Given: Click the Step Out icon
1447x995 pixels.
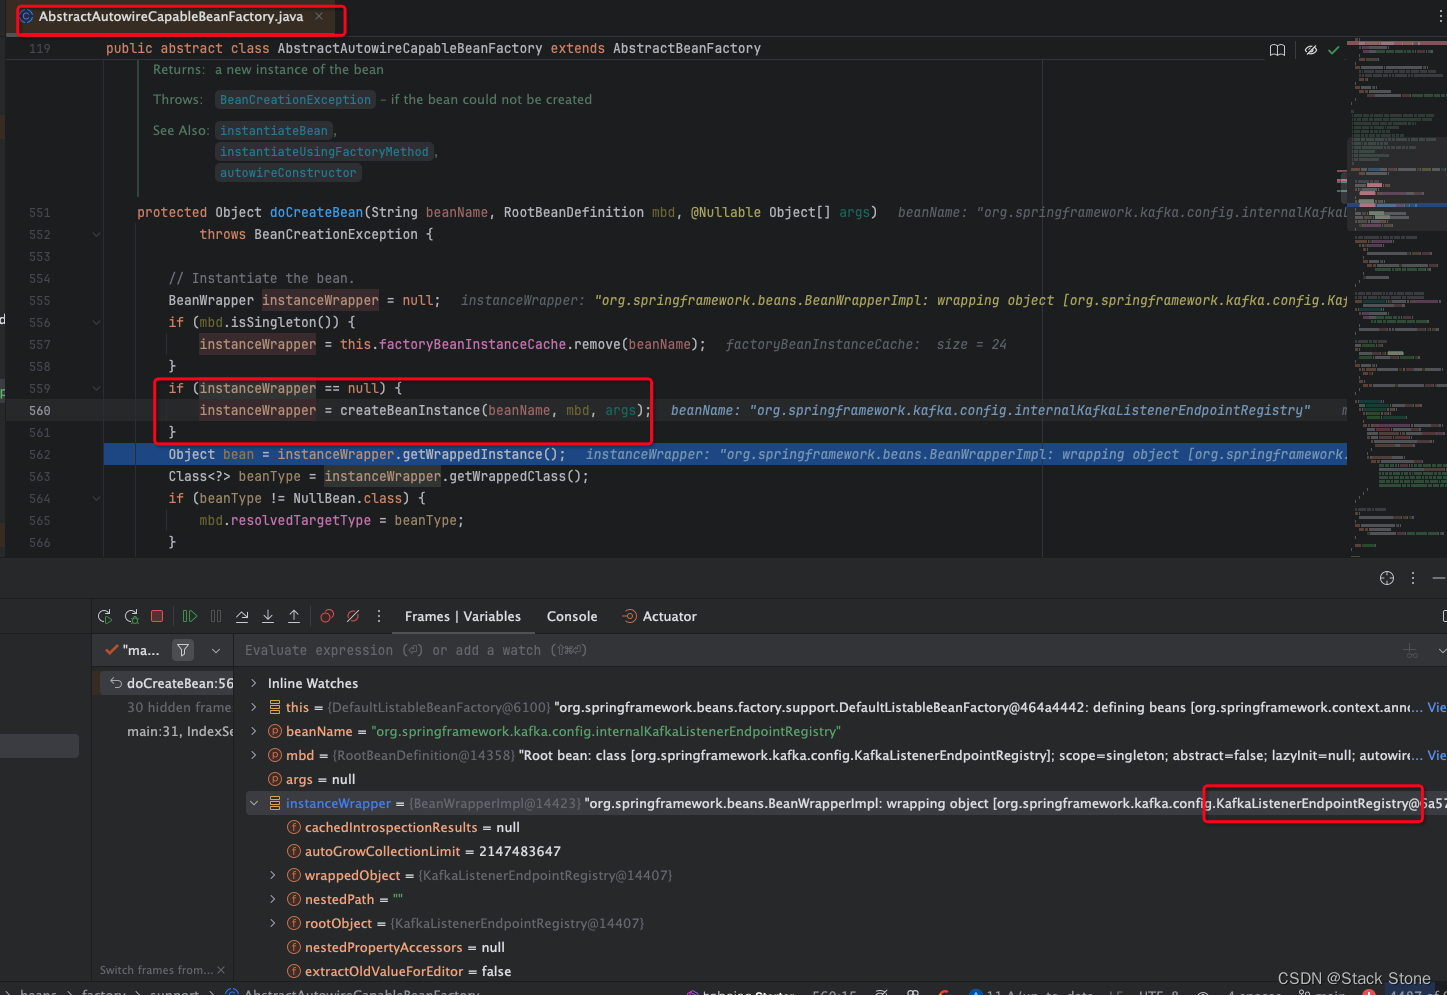Looking at the screenshot, I should [294, 617].
